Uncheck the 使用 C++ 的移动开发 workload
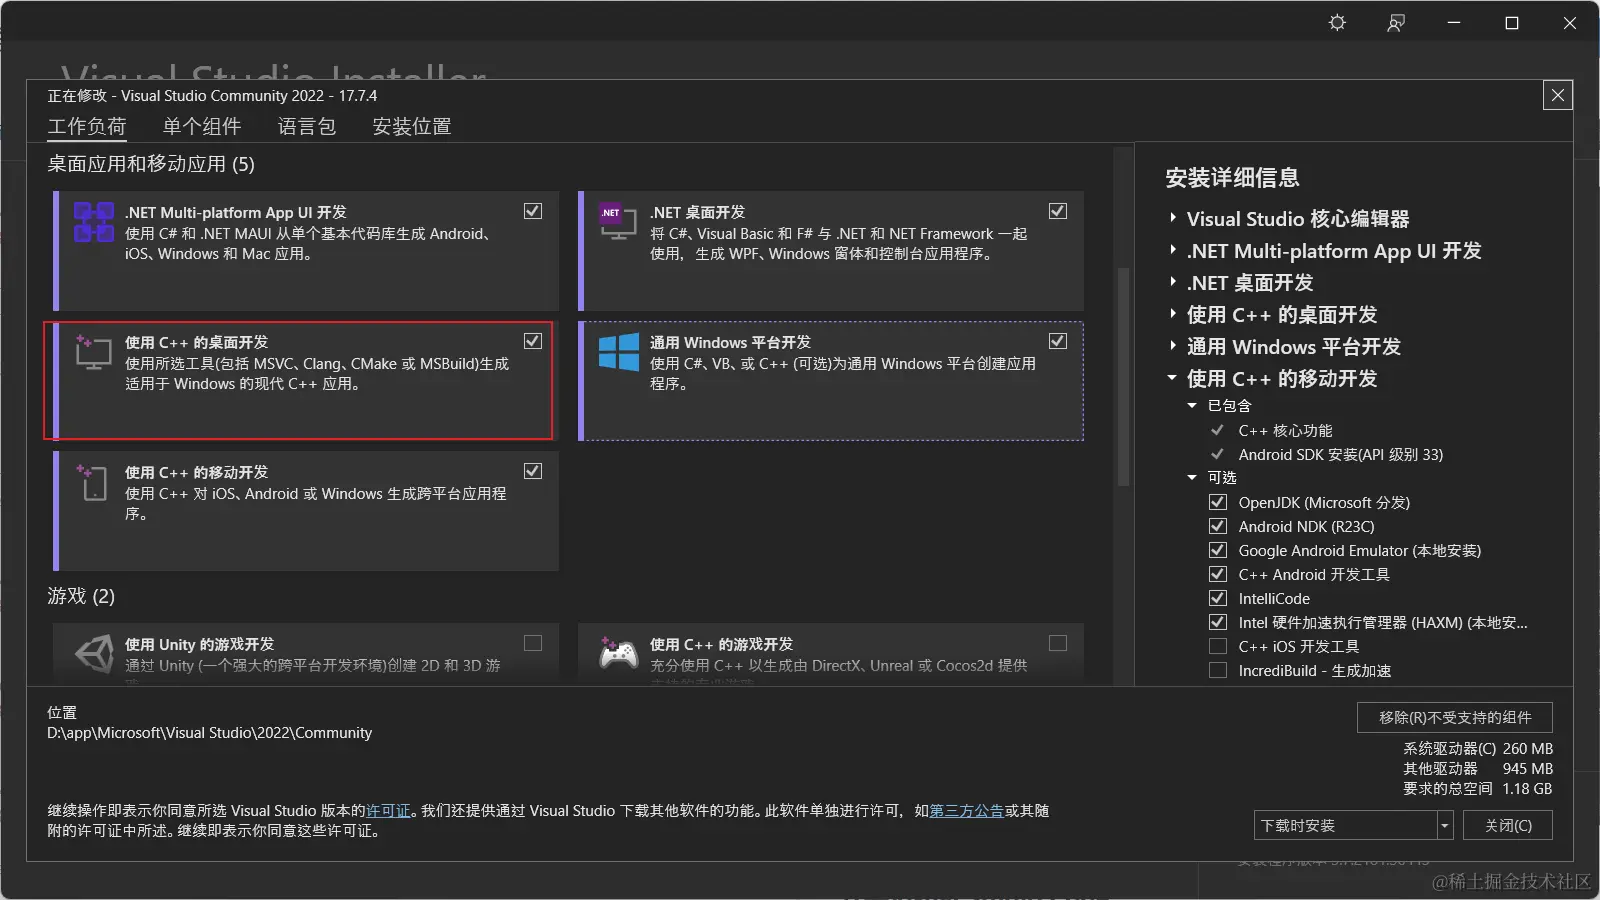 533,471
